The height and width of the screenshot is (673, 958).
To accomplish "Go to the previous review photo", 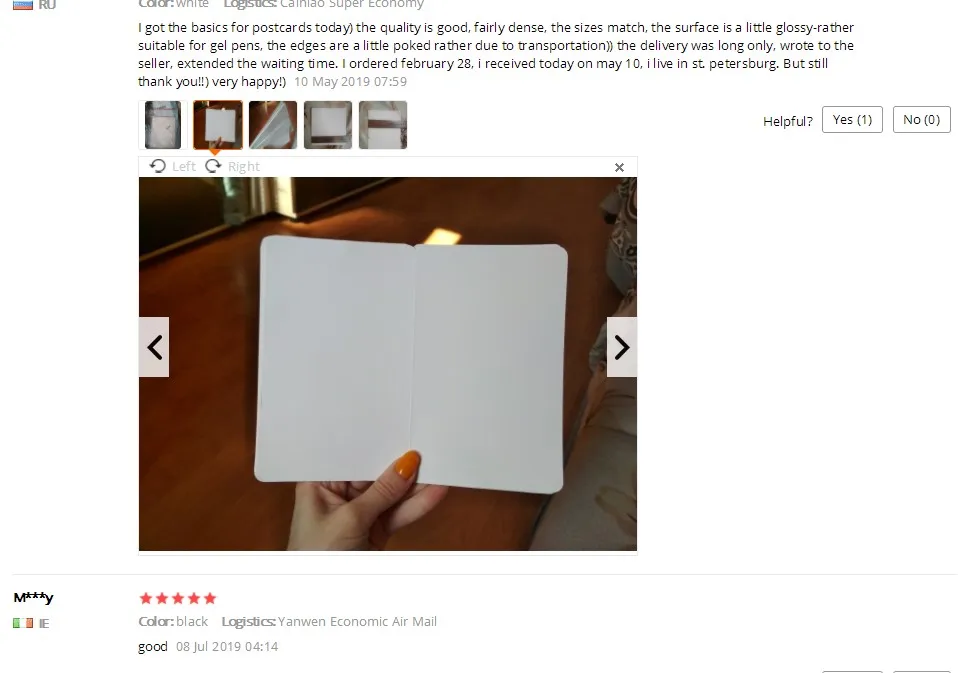I will coord(154,347).
